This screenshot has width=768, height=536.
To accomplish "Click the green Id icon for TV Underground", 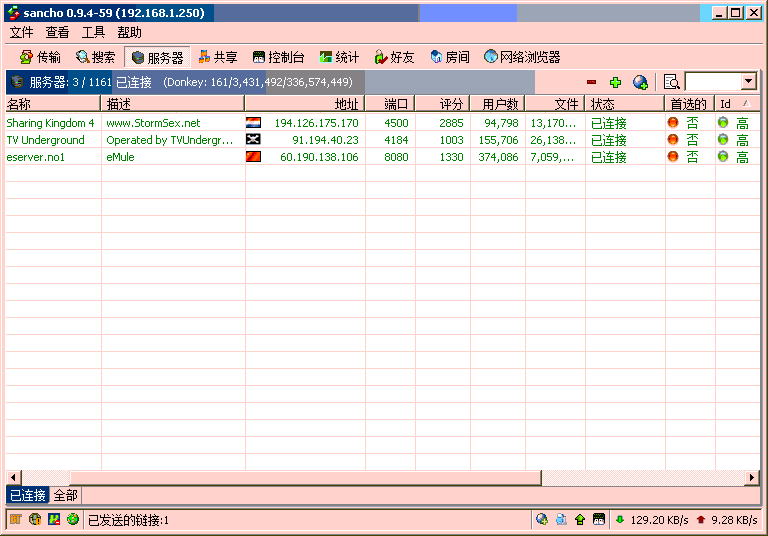I will pos(723,140).
